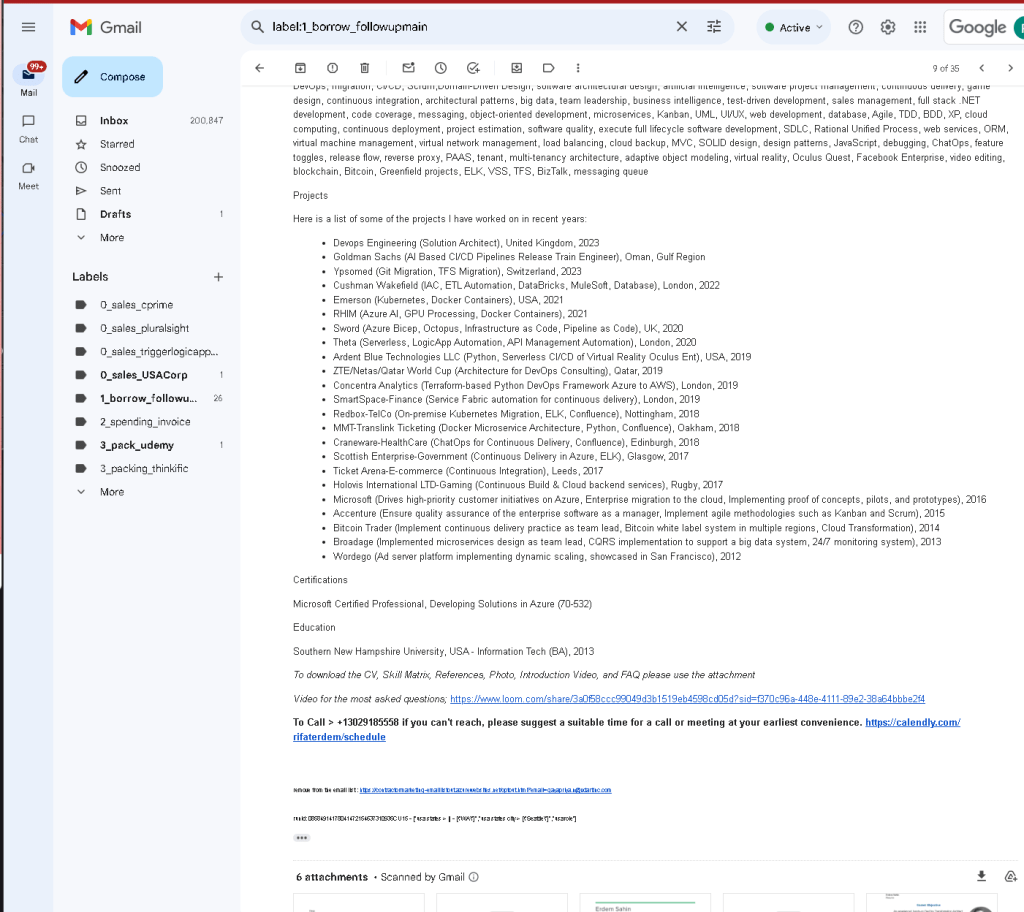Show search options filter icon
Image resolution: width=1024 pixels, height=912 pixels.
pyautogui.click(x=714, y=27)
